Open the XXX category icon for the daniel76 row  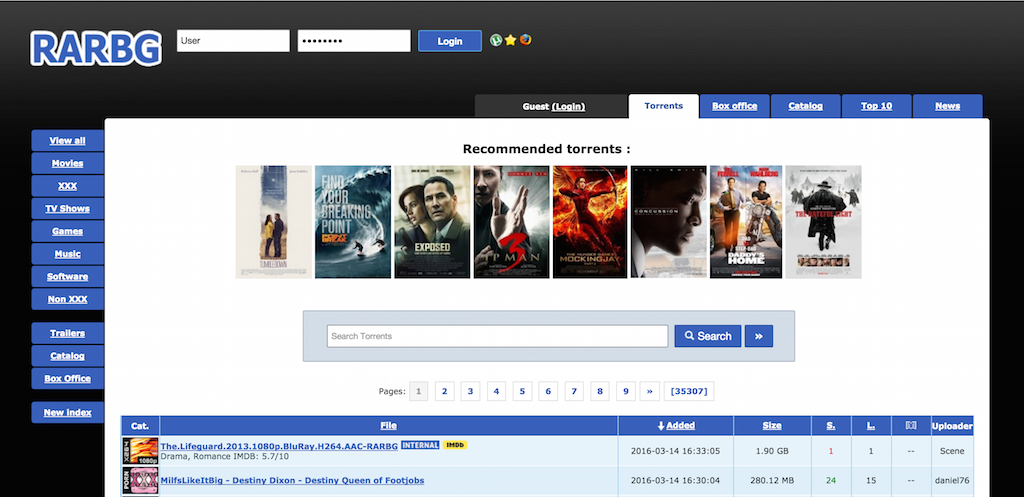tap(140, 480)
